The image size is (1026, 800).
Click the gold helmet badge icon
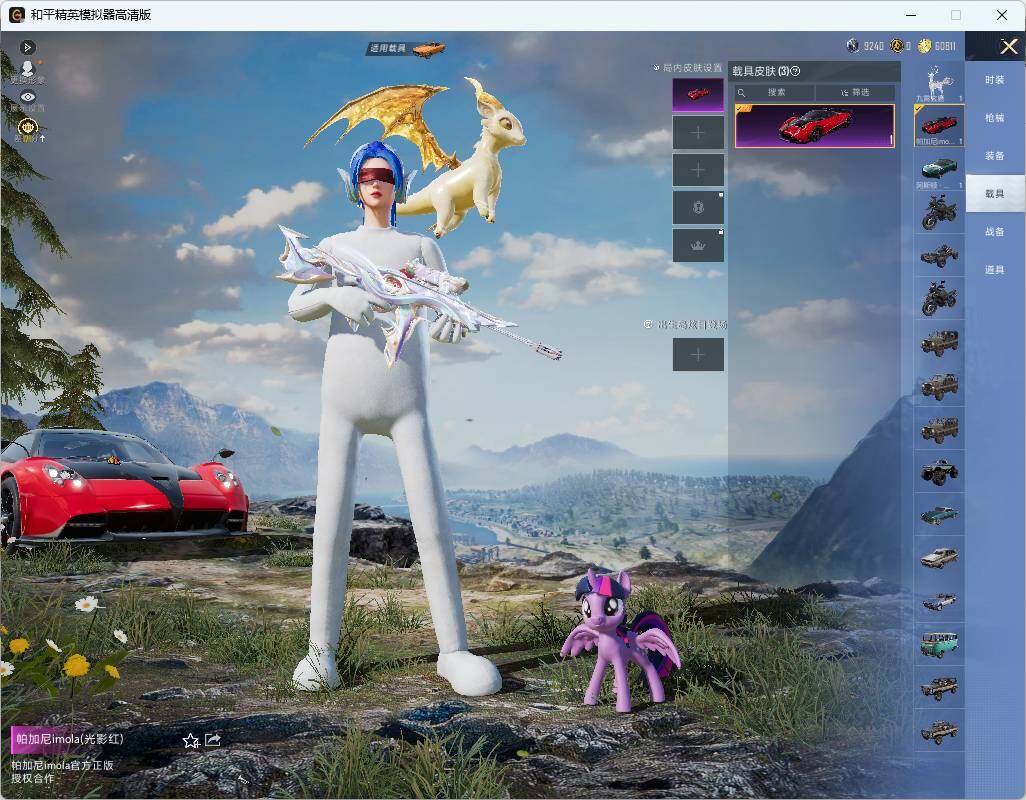(28, 128)
